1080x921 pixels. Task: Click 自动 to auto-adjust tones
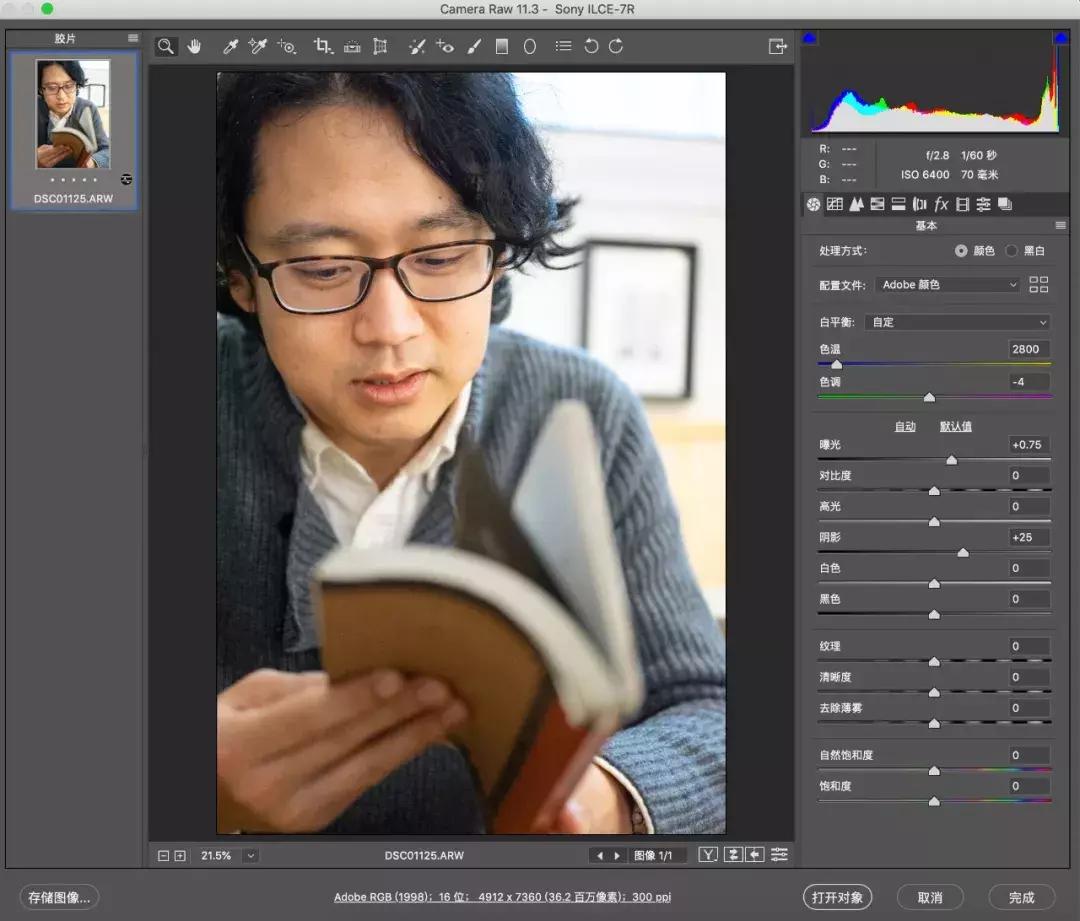pyautogui.click(x=904, y=425)
